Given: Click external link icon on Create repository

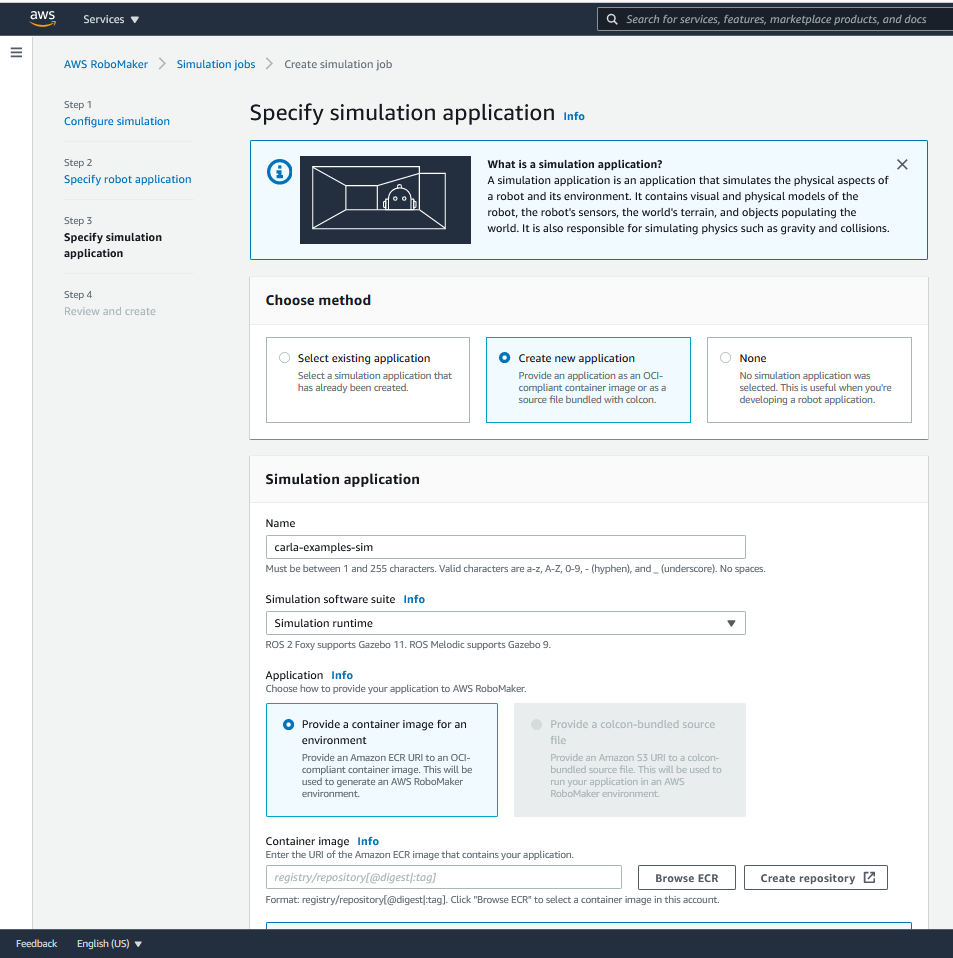Looking at the screenshot, I should pyautogui.click(x=869, y=877).
